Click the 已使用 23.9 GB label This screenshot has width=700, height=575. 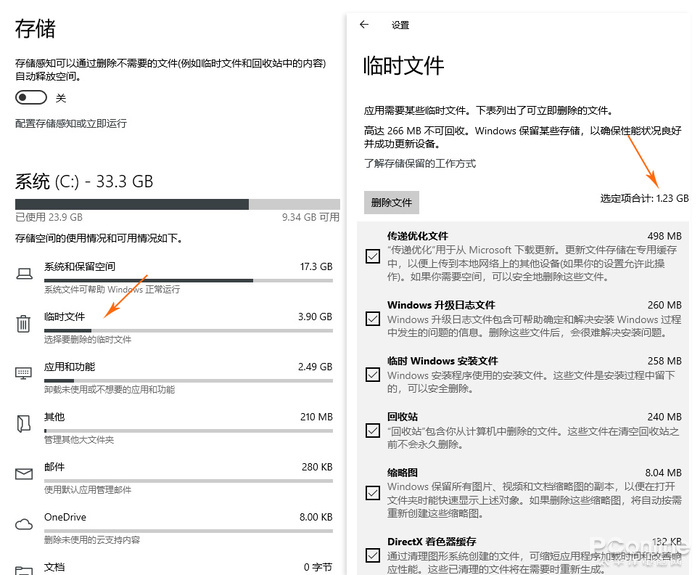49,217
